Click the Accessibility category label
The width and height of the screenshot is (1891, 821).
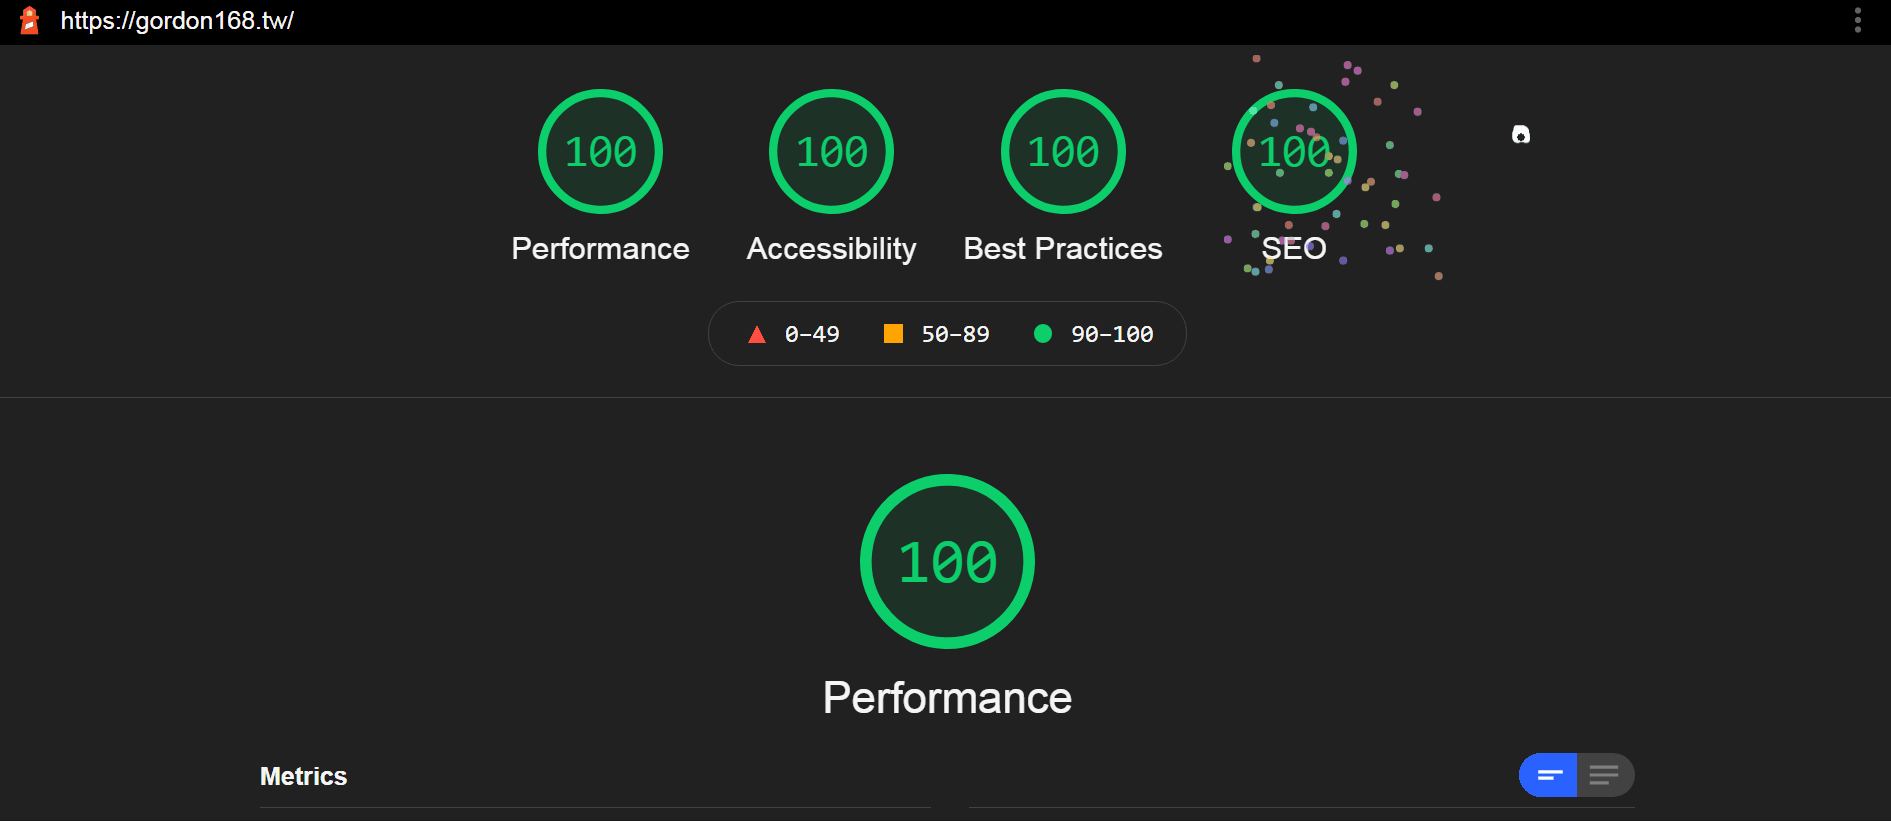coord(831,249)
